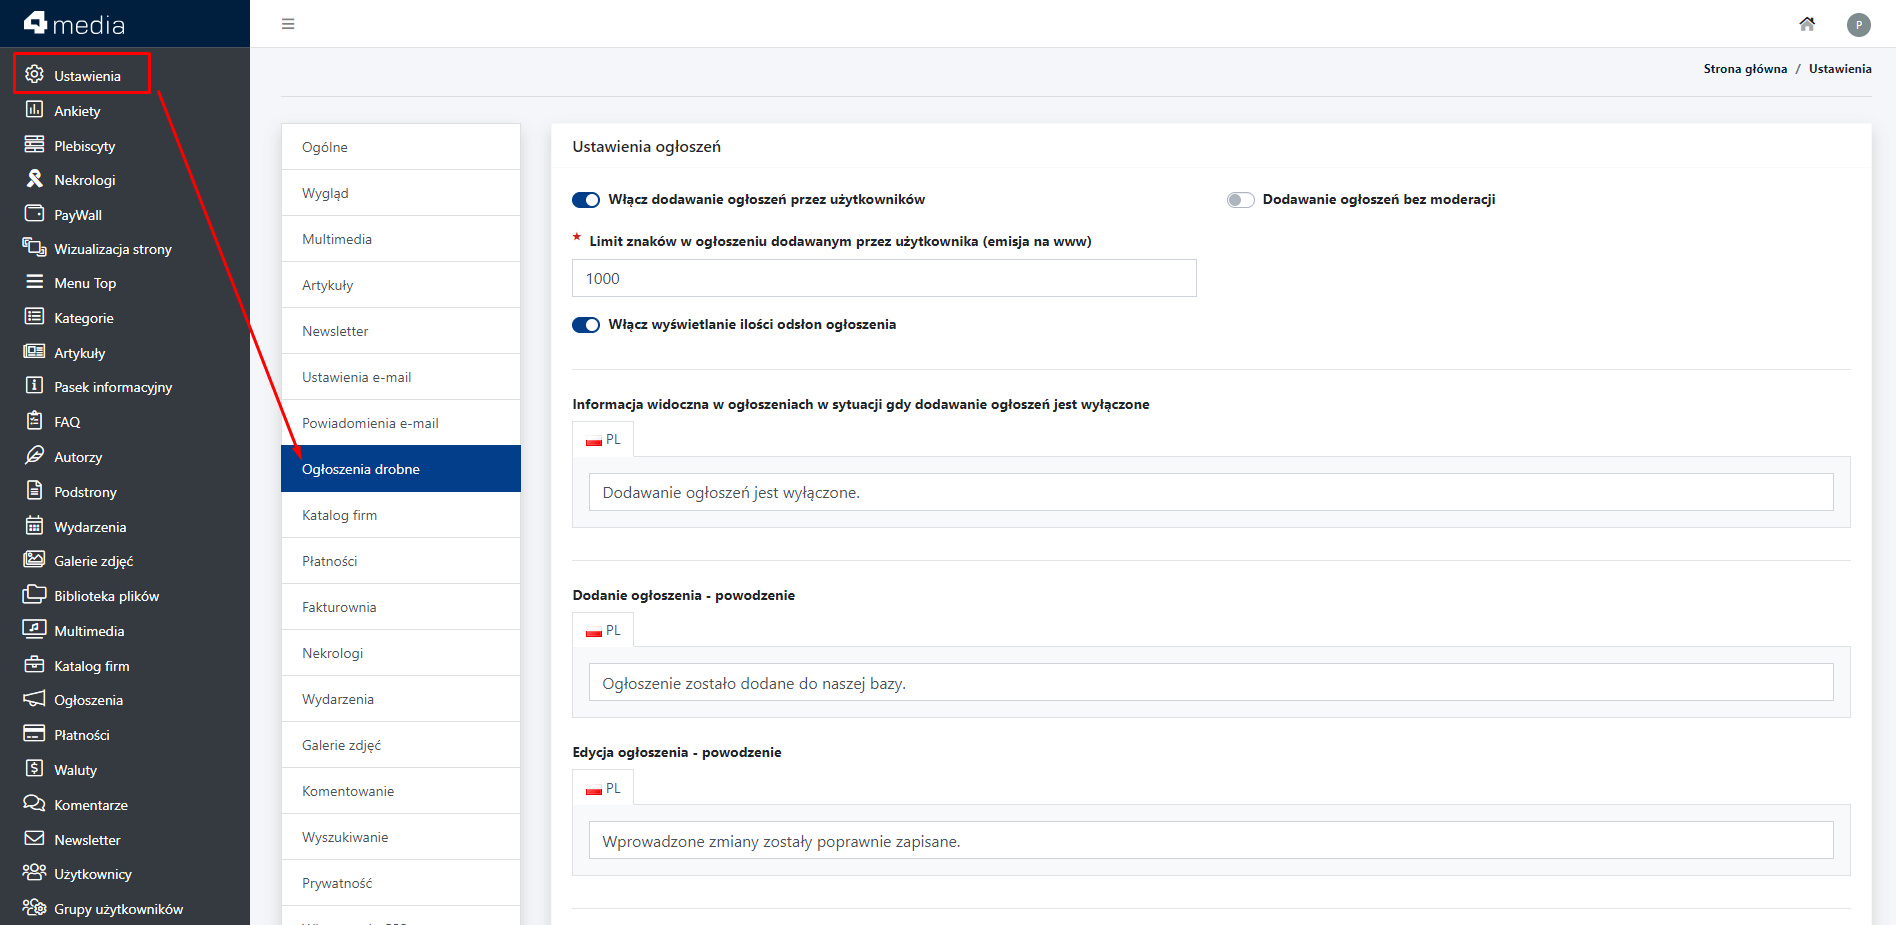Select PL tab under Dodanie ogłoszenia - powodzenie
1896x925 pixels.
pos(603,630)
